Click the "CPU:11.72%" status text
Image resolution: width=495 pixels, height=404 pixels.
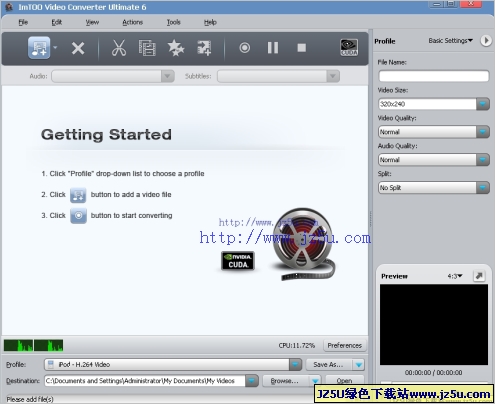[x=297, y=345]
